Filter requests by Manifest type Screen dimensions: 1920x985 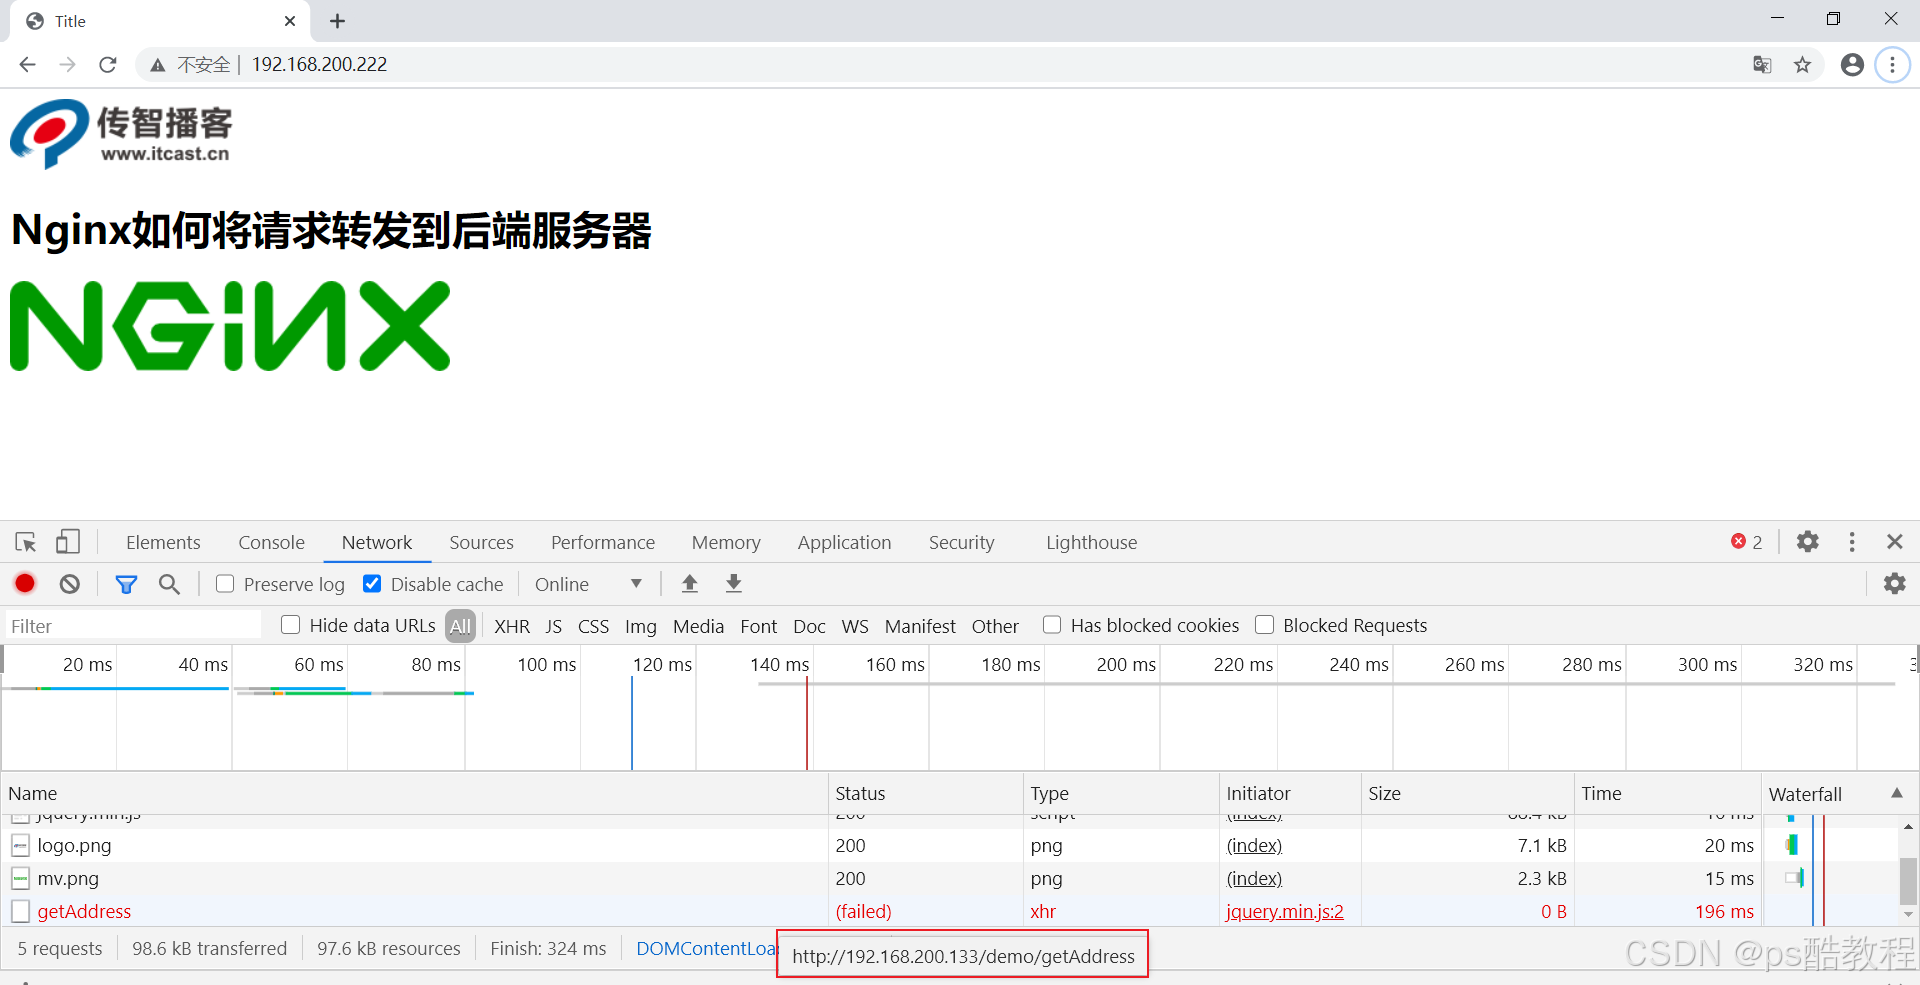(x=920, y=626)
